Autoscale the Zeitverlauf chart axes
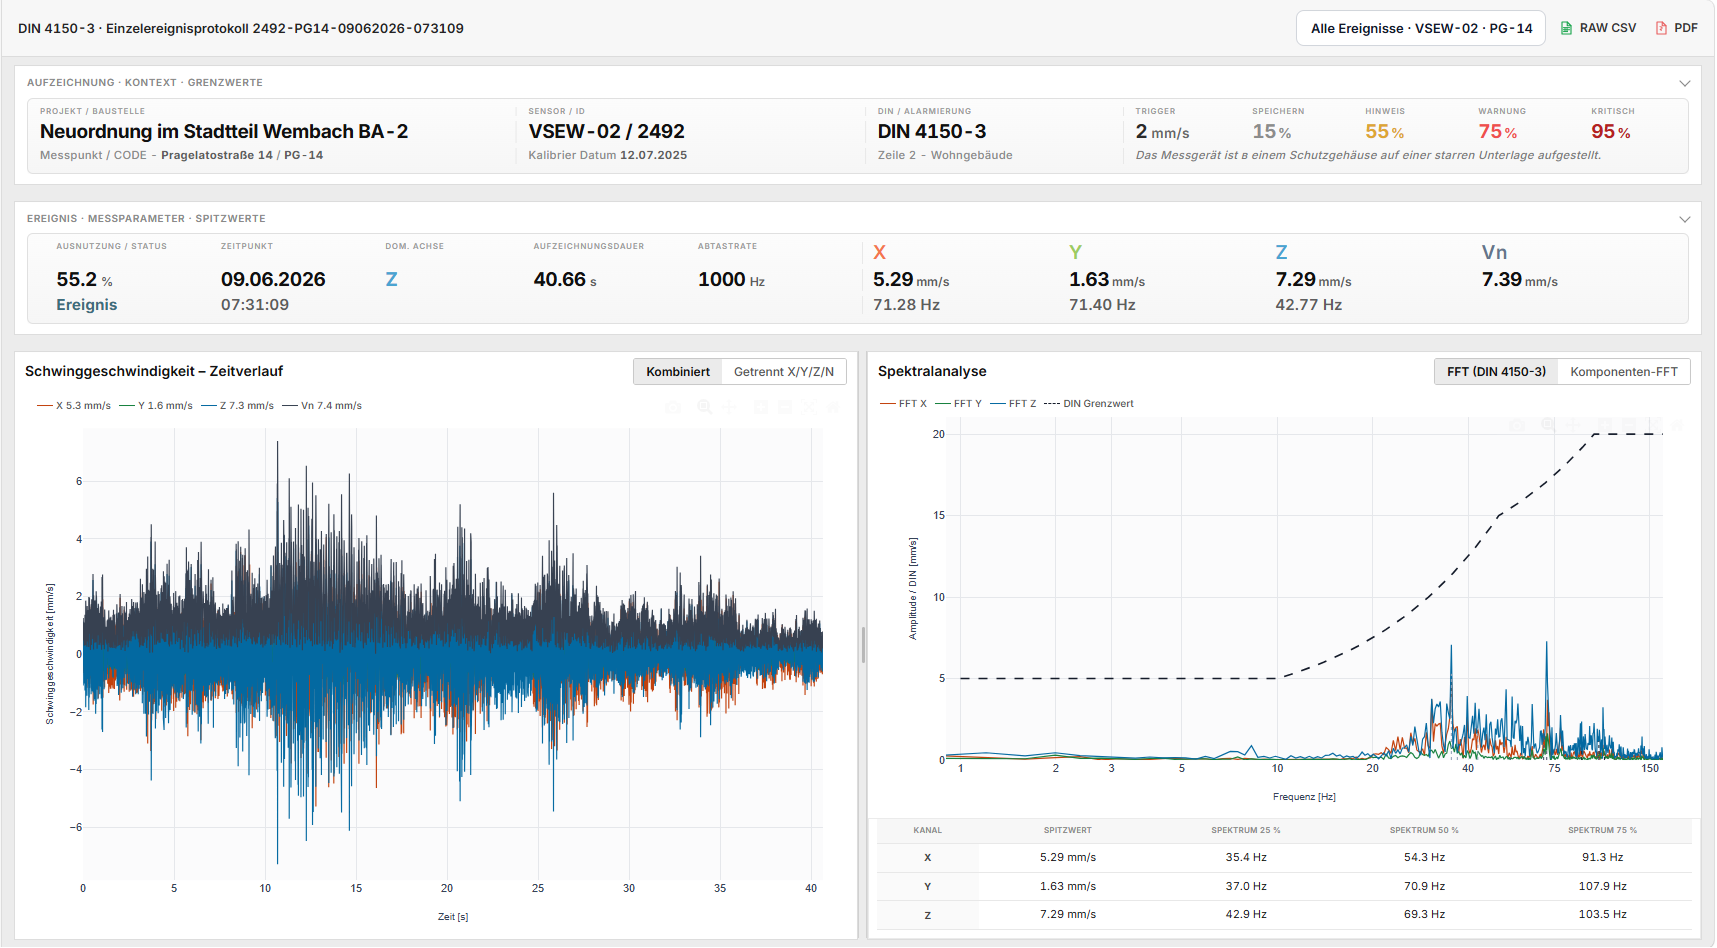The image size is (1717, 948). [809, 407]
